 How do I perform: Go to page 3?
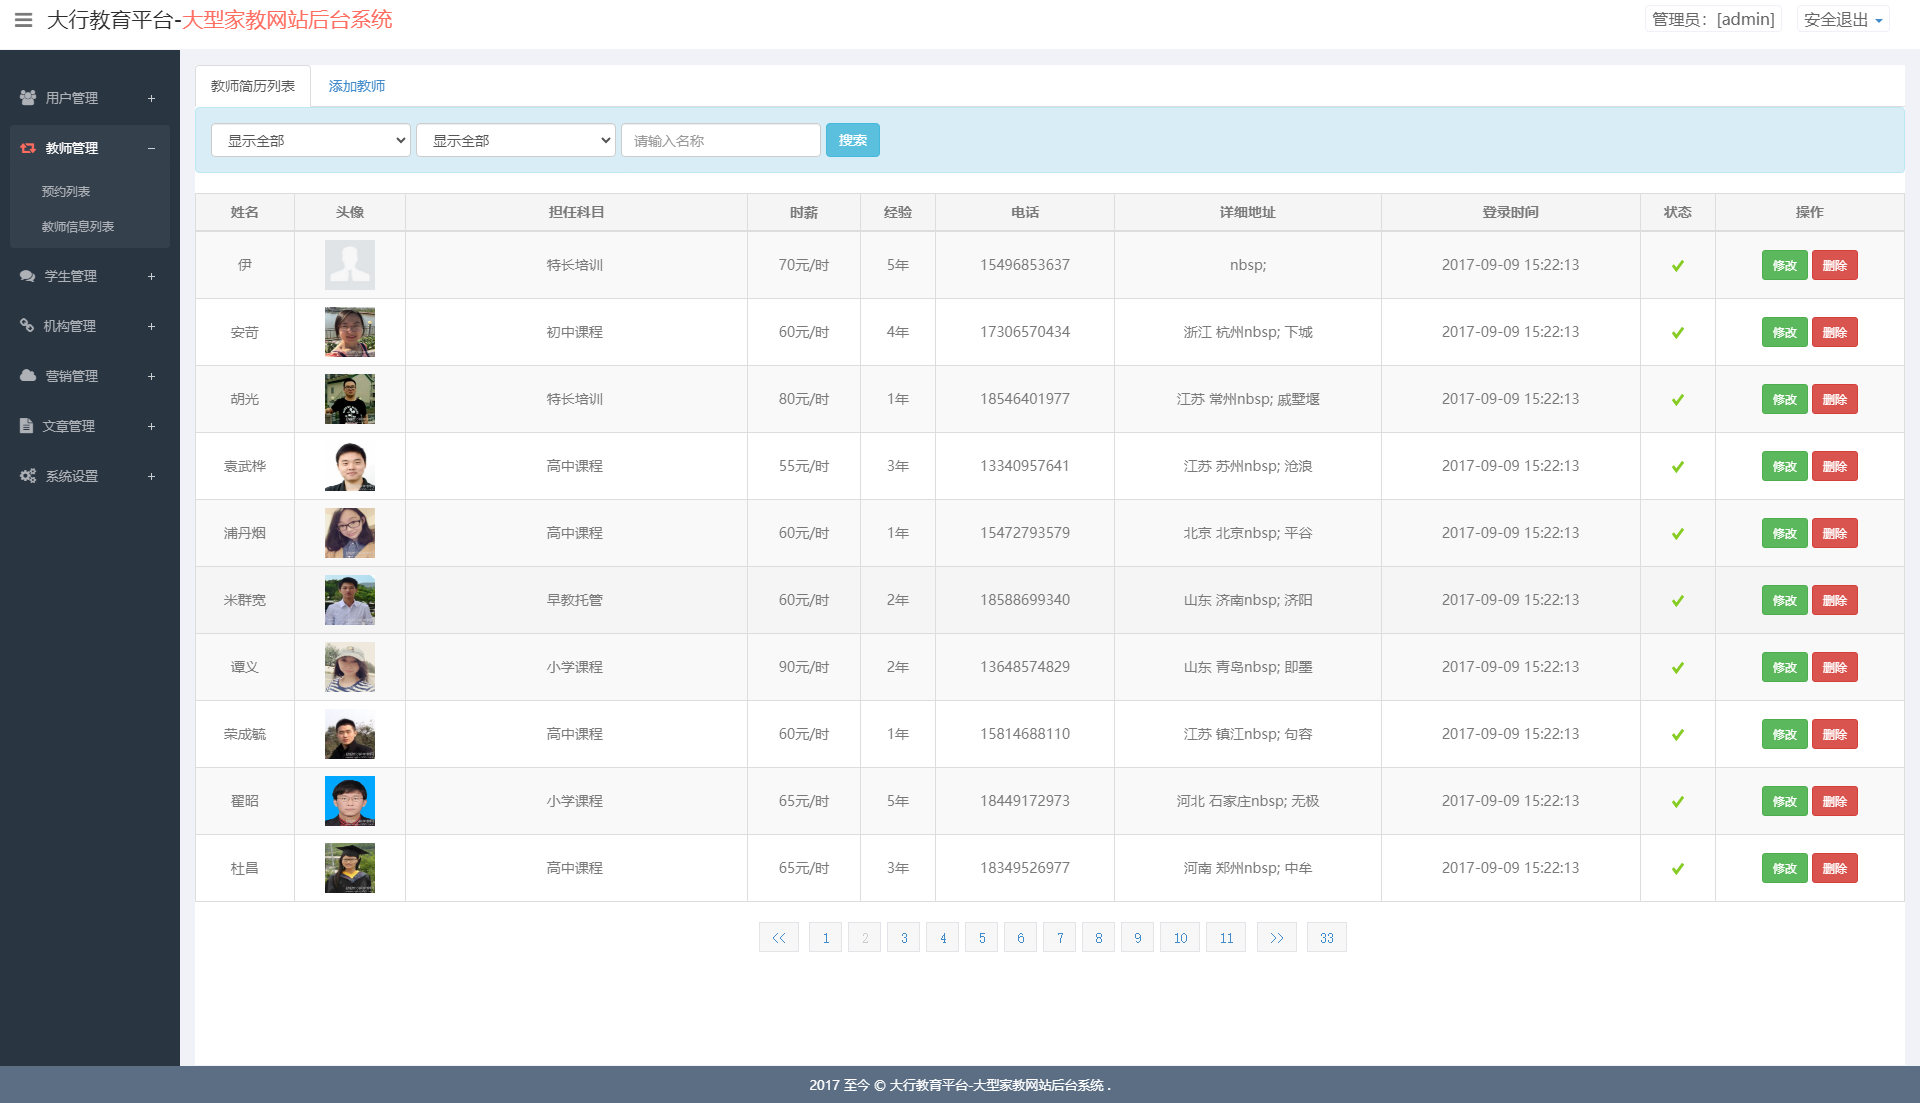click(904, 938)
